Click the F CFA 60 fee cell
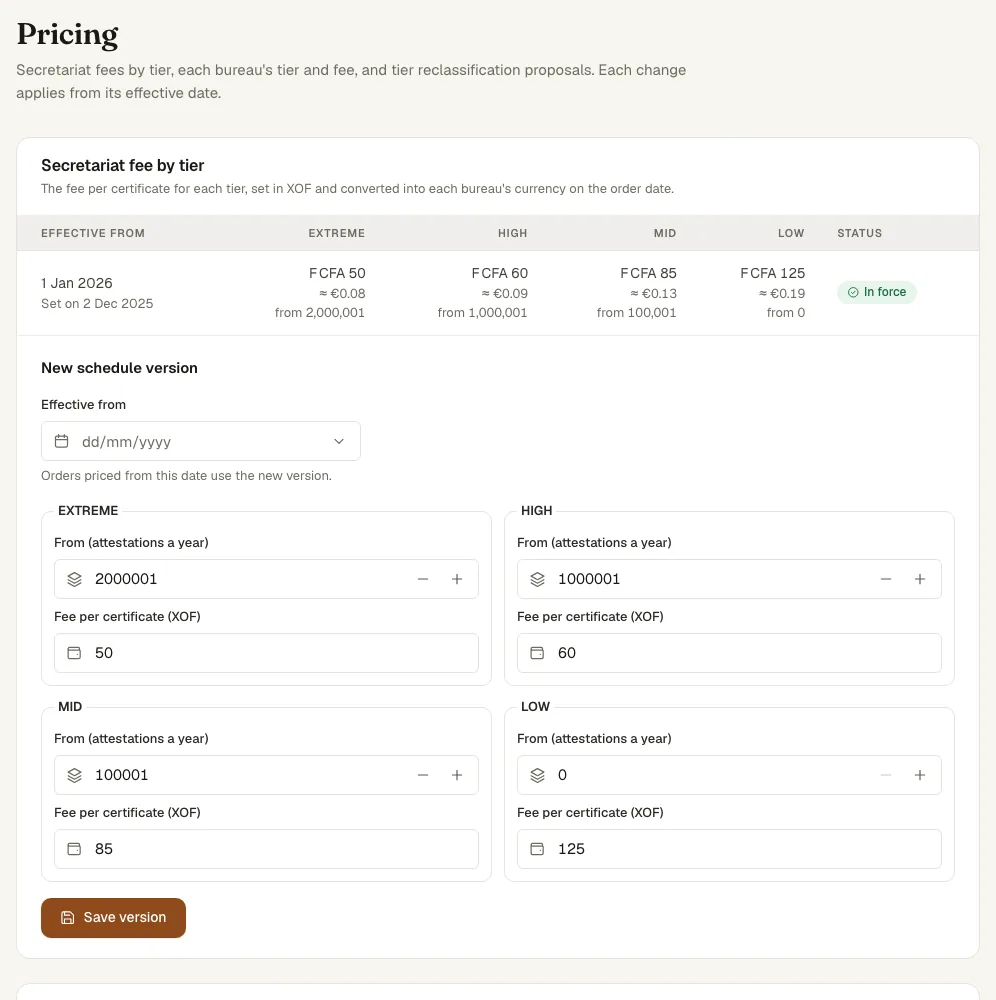 pyautogui.click(x=500, y=273)
